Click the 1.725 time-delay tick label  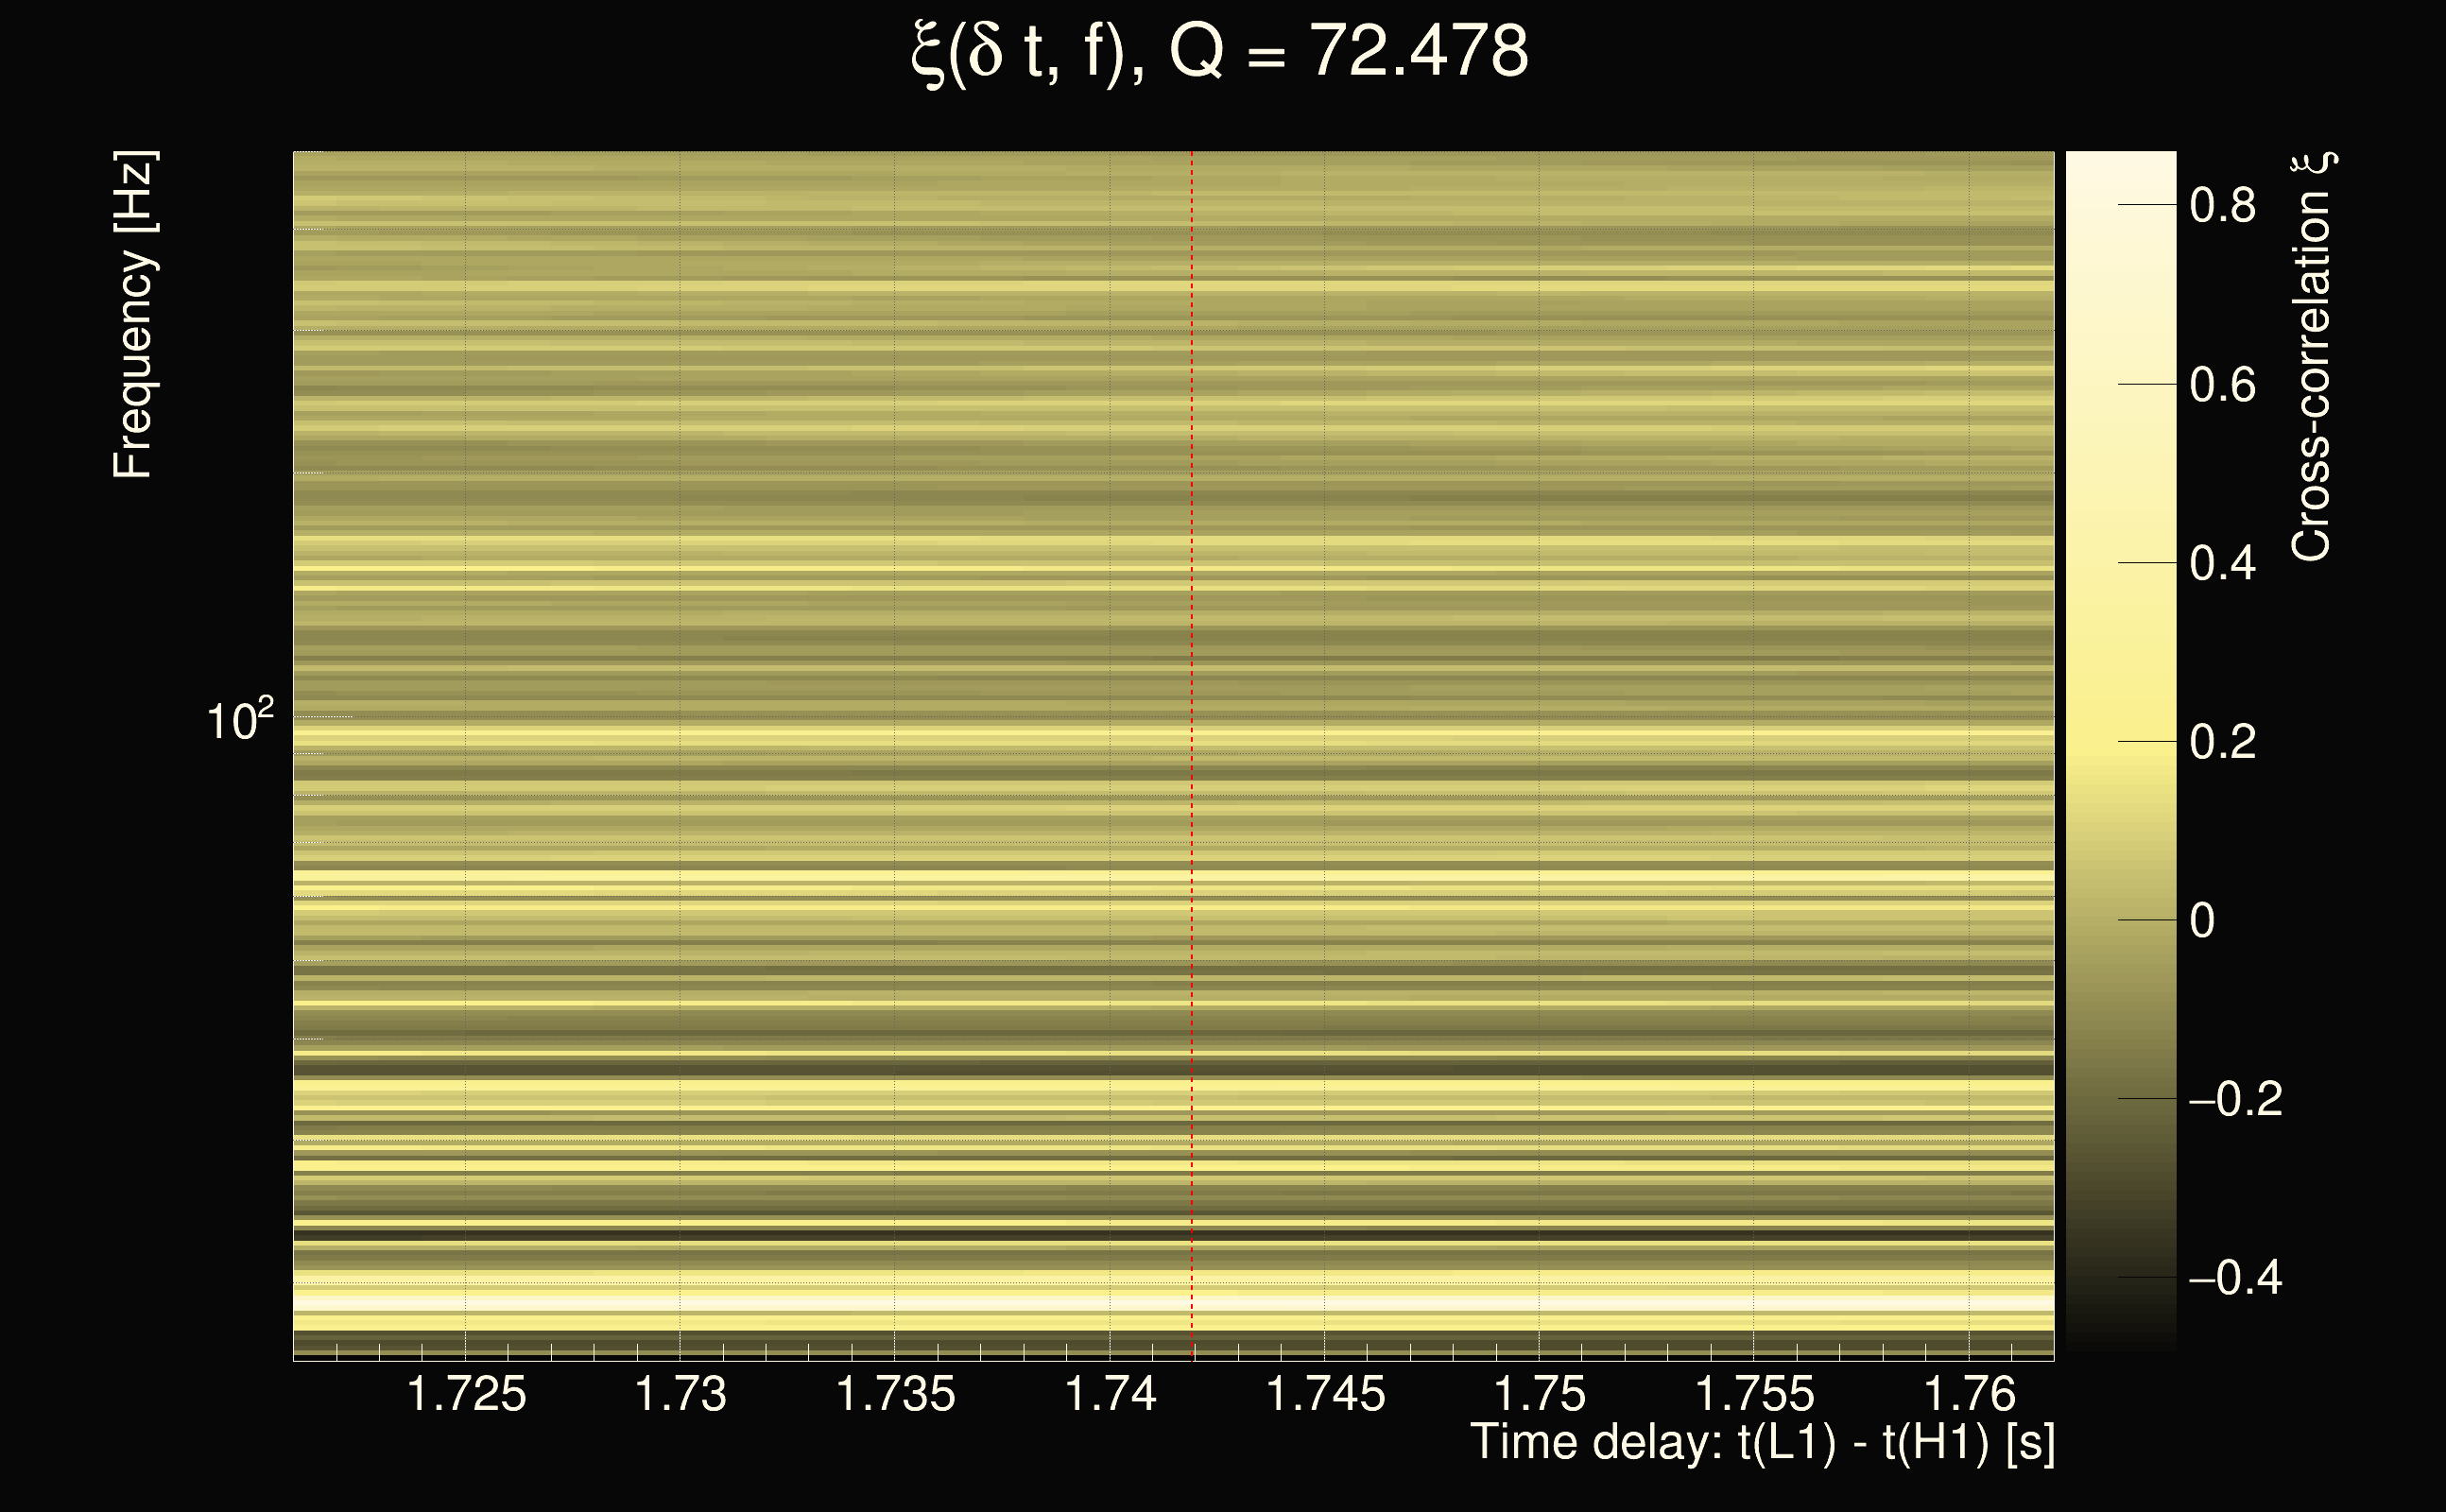[466, 1394]
